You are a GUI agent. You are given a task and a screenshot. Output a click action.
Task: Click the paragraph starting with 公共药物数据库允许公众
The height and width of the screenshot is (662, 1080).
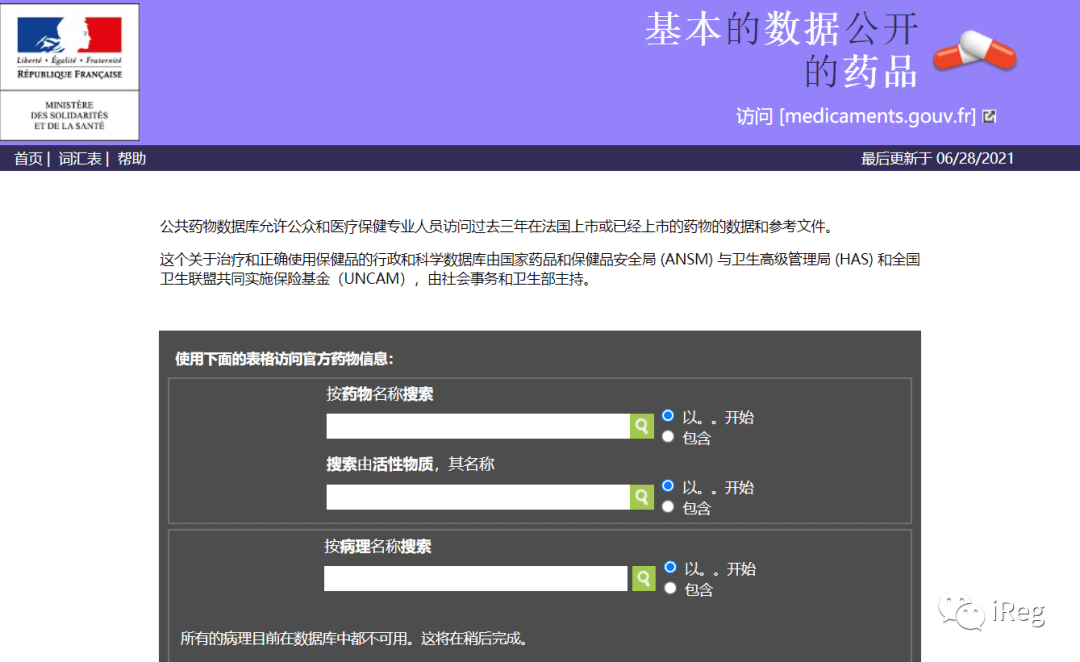point(497,227)
